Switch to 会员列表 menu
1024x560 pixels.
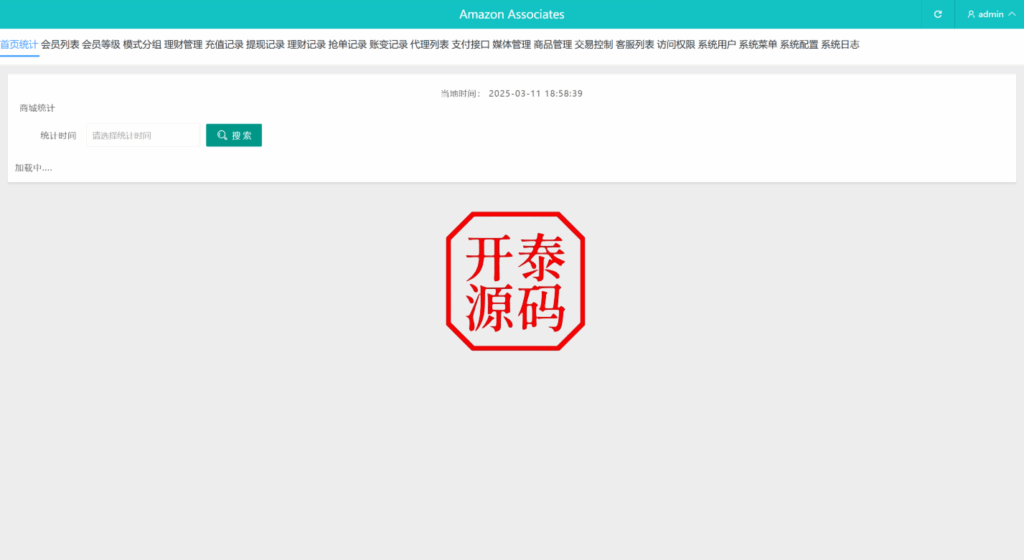click(x=60, y=44)
